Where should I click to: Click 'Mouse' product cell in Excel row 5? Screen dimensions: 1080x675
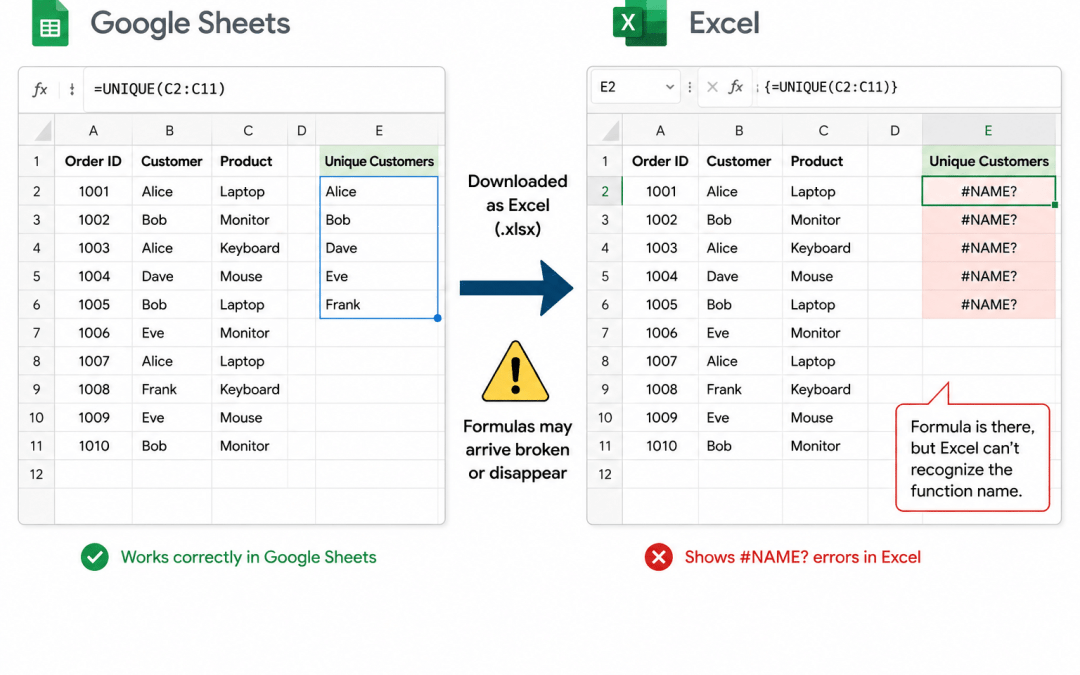coord(823,276)
